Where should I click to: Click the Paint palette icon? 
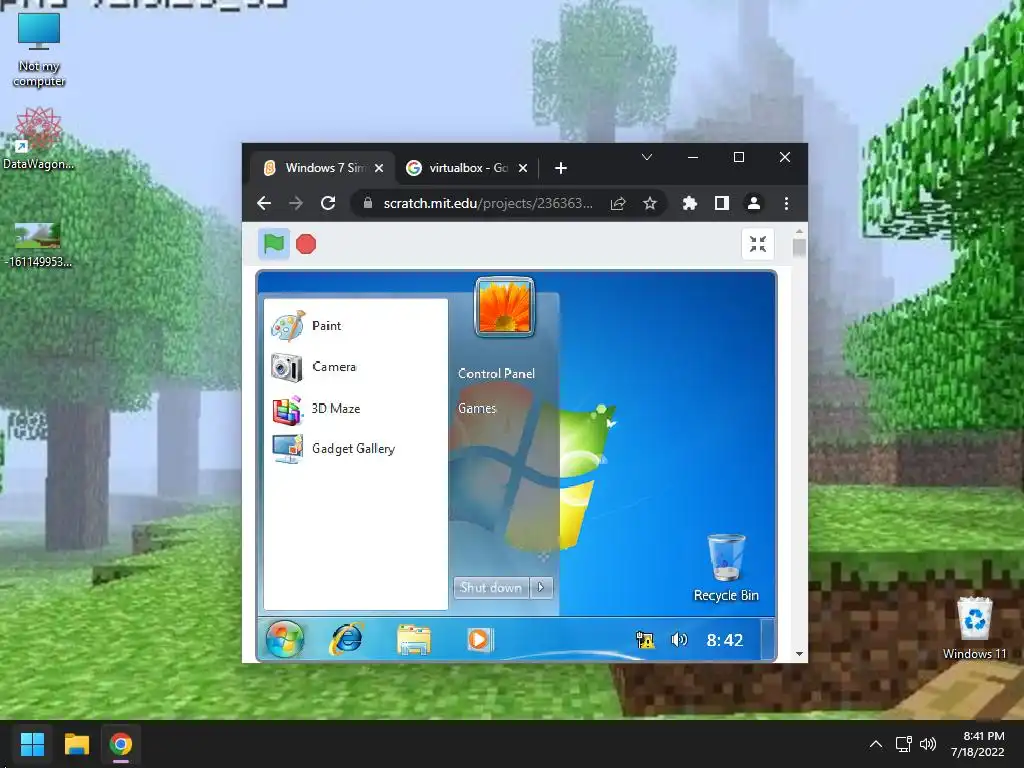288,326
